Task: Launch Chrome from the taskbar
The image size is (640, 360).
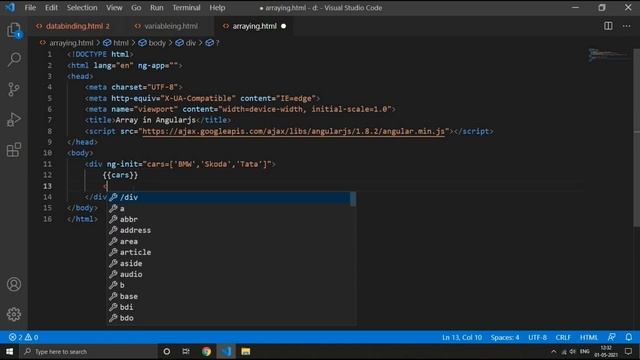Action: pyautogui.click(x=206, y=351)
